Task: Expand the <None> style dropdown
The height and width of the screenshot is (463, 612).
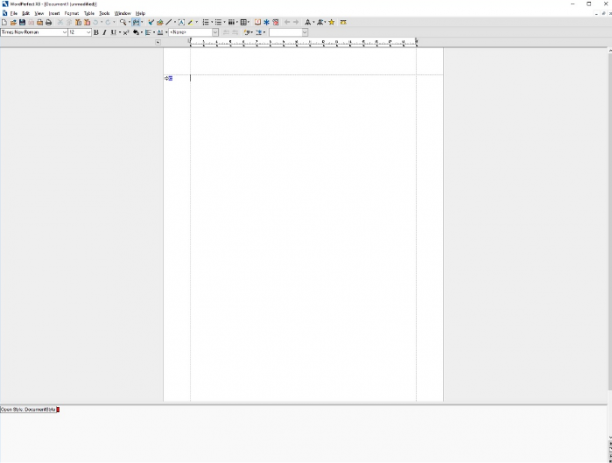Action: [215, 32]
